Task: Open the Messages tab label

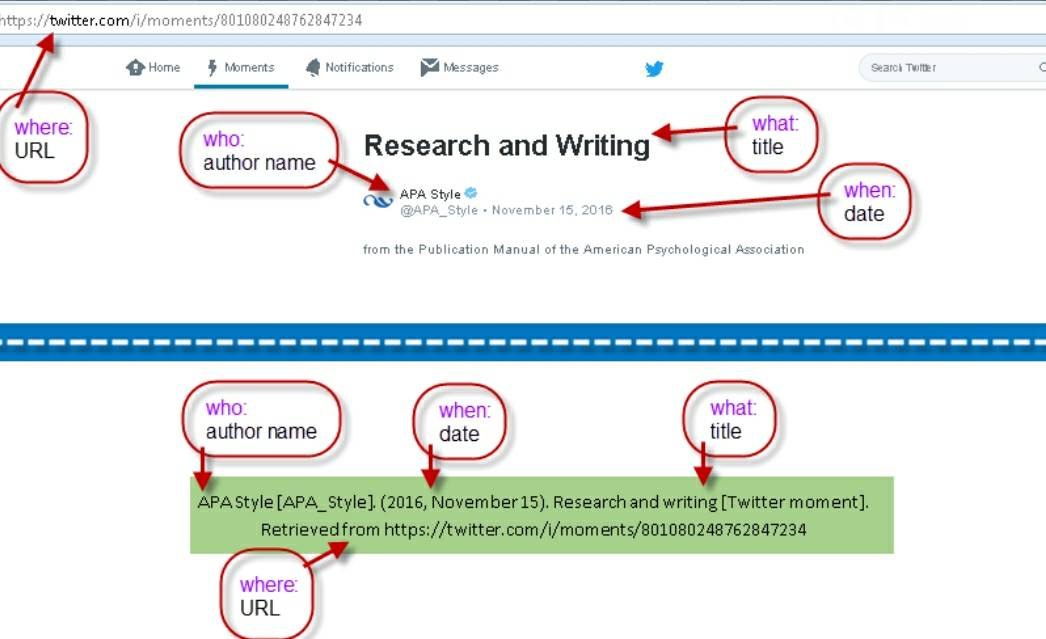Action: 471,67
